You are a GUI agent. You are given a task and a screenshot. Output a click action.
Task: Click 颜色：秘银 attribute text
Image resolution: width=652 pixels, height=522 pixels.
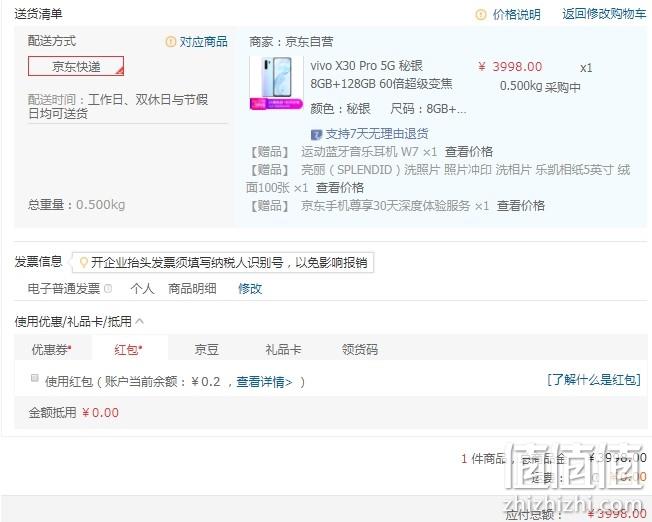coord(340,109)
